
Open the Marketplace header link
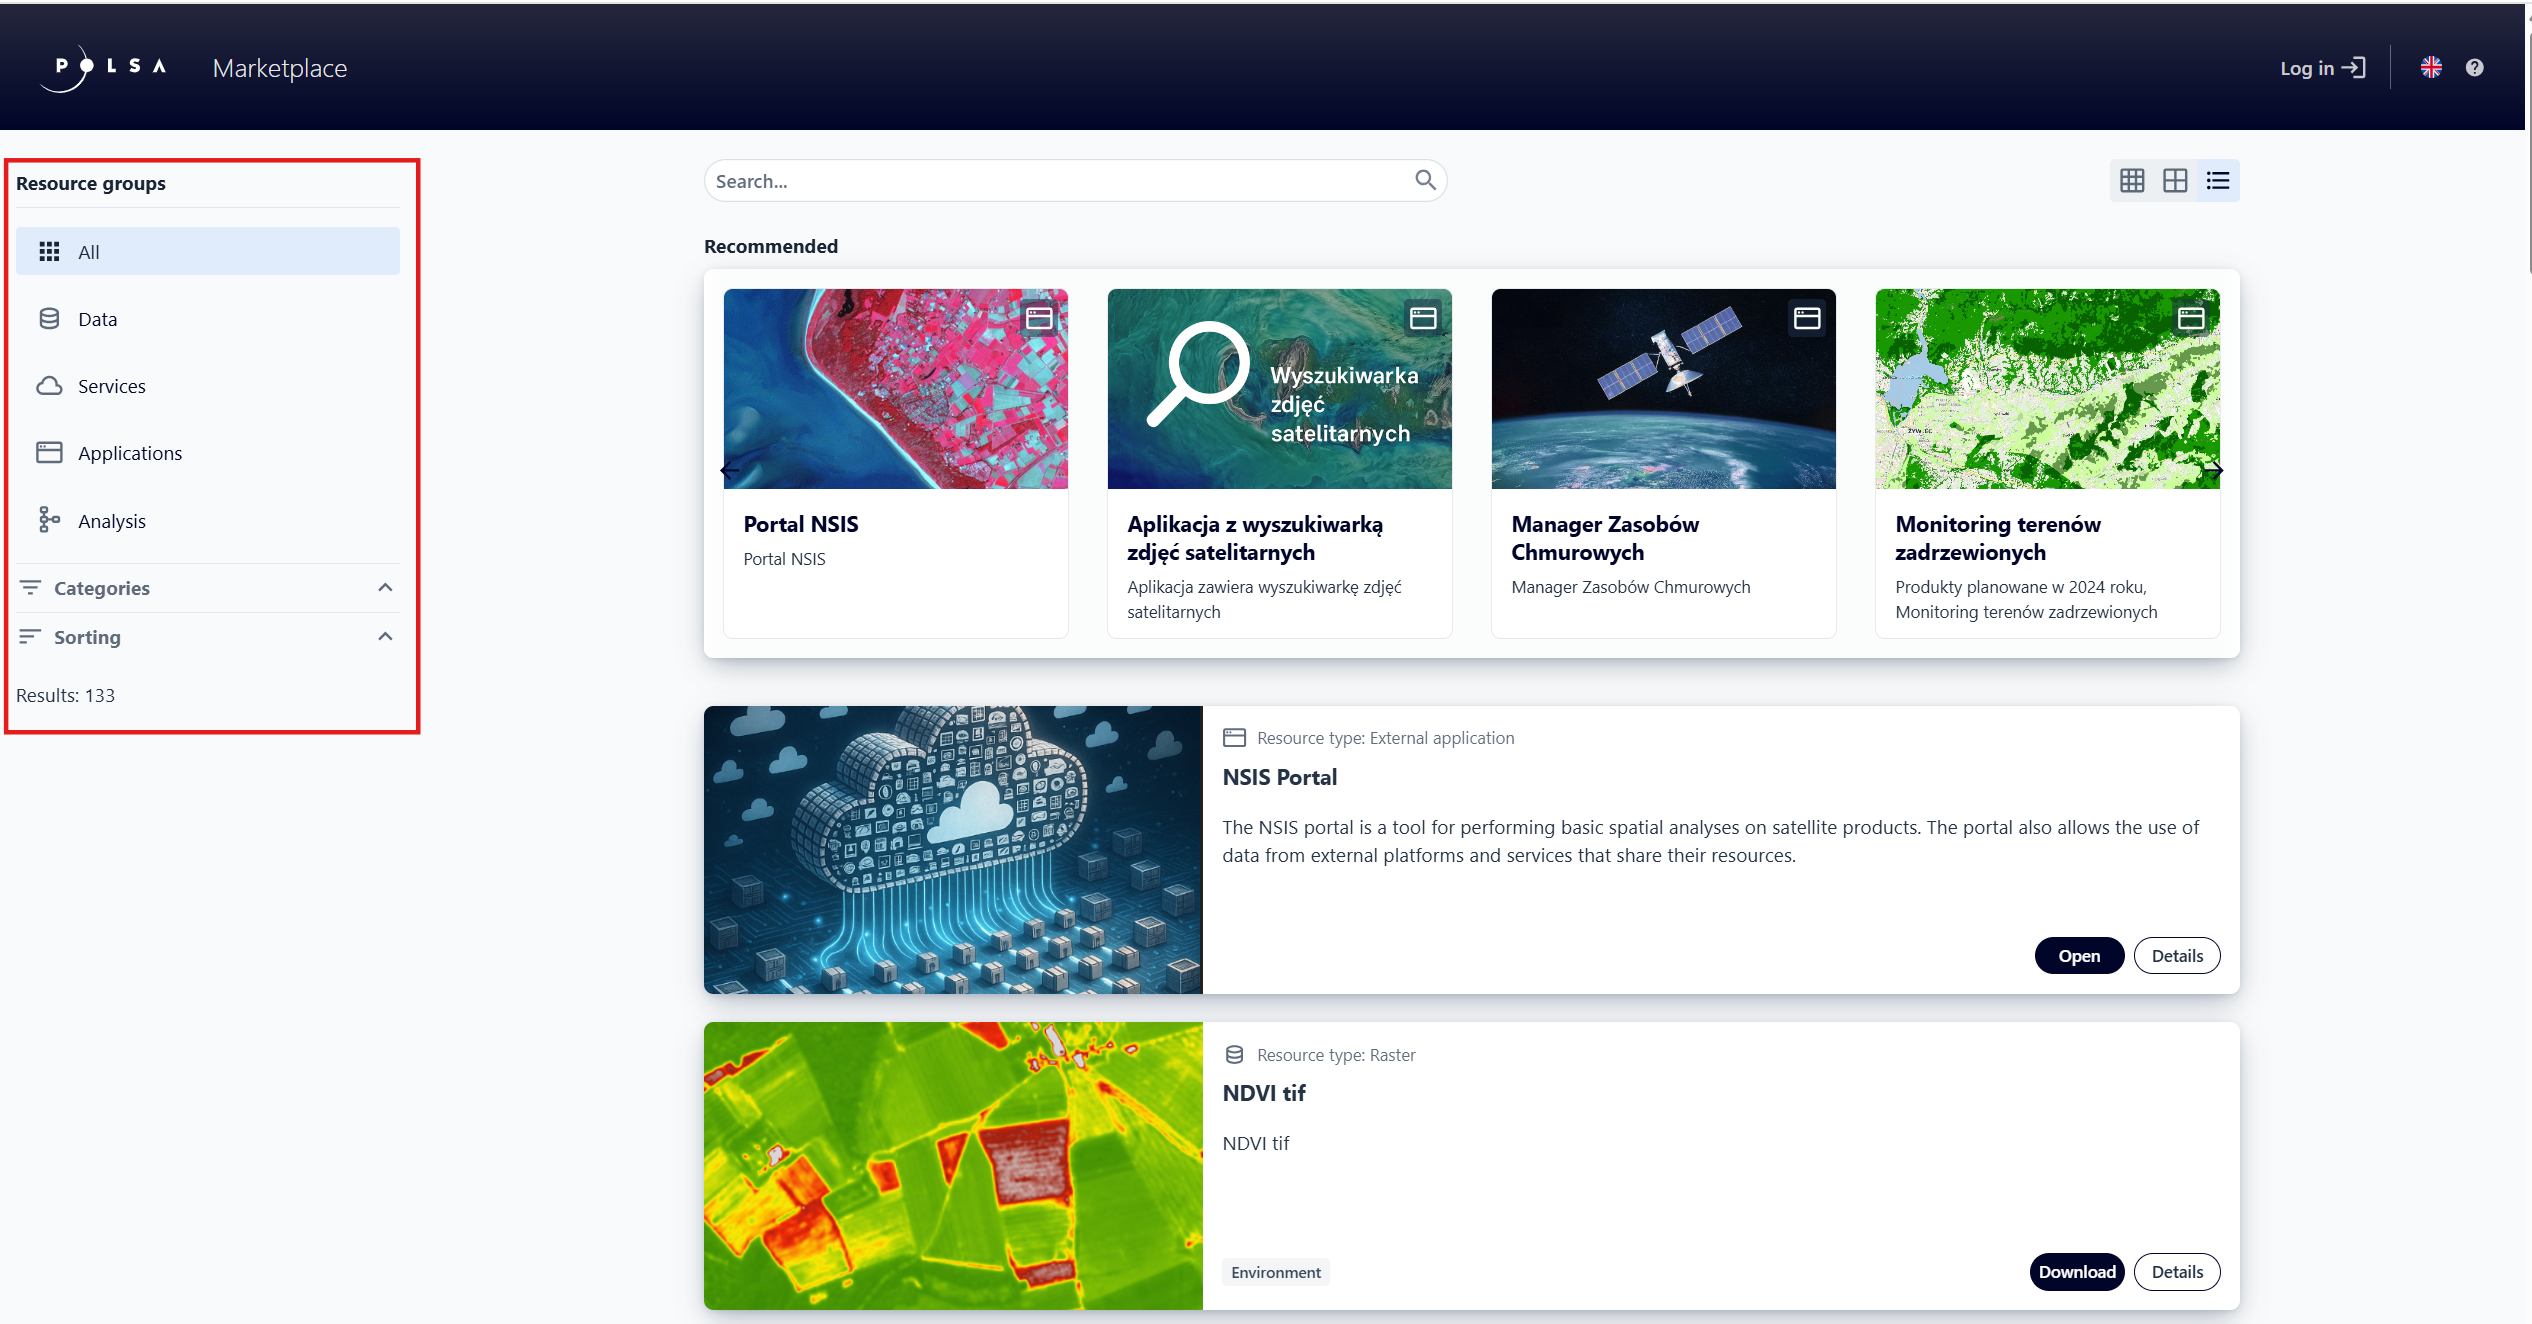click(x=279, y=67)
